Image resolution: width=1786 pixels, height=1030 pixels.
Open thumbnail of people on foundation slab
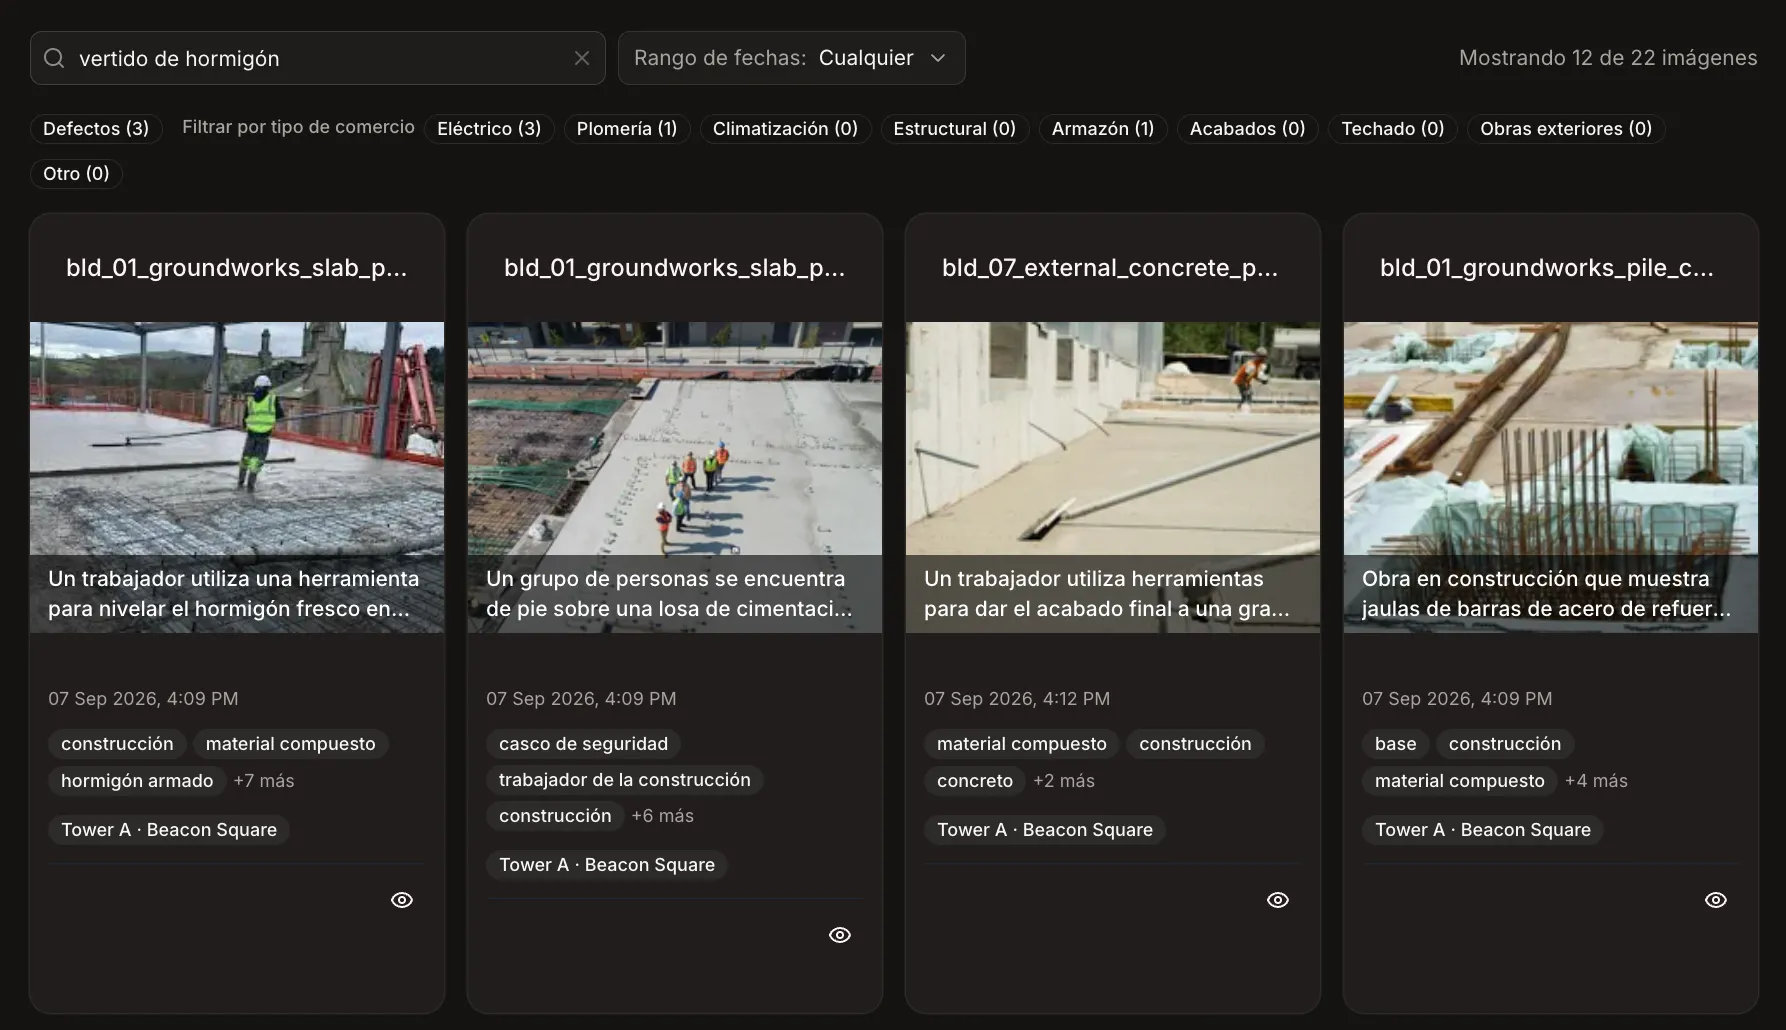coord(675,477)
